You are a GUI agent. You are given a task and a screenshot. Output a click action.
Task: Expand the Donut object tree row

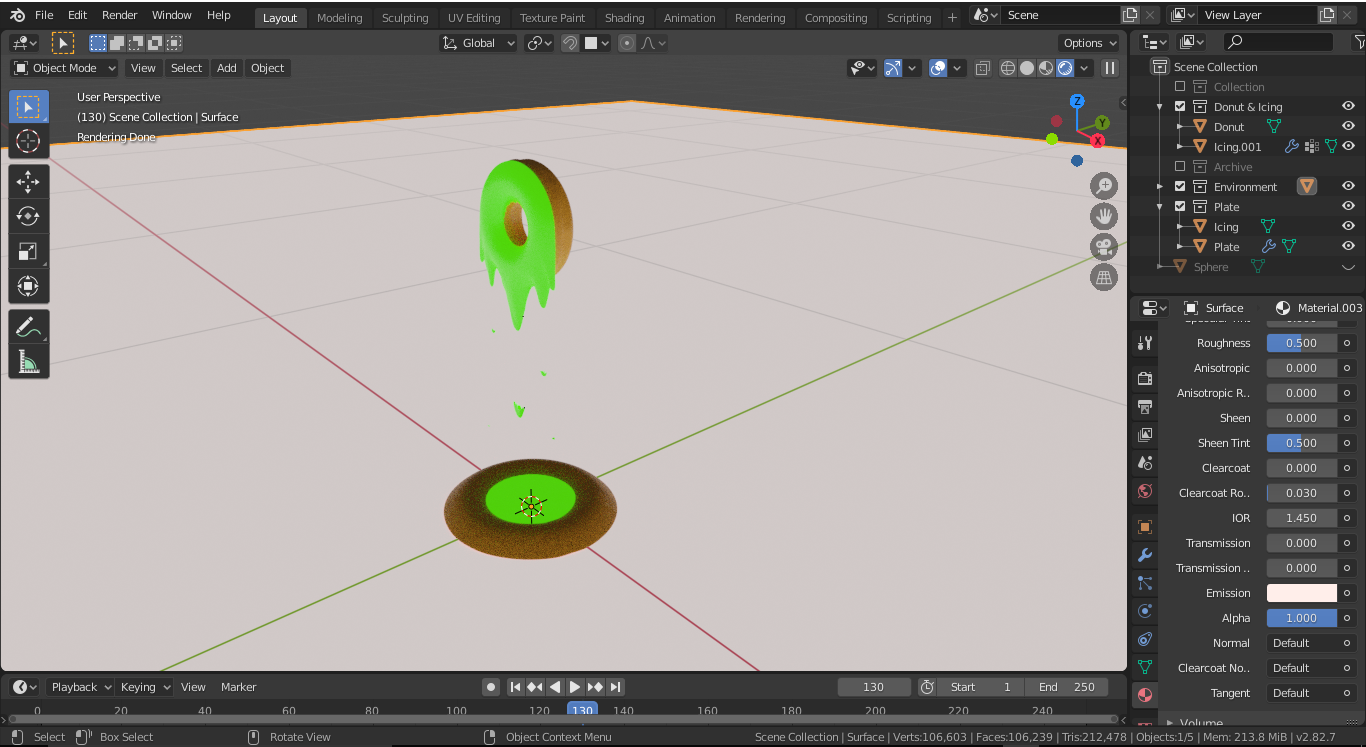click(1180, 127)
